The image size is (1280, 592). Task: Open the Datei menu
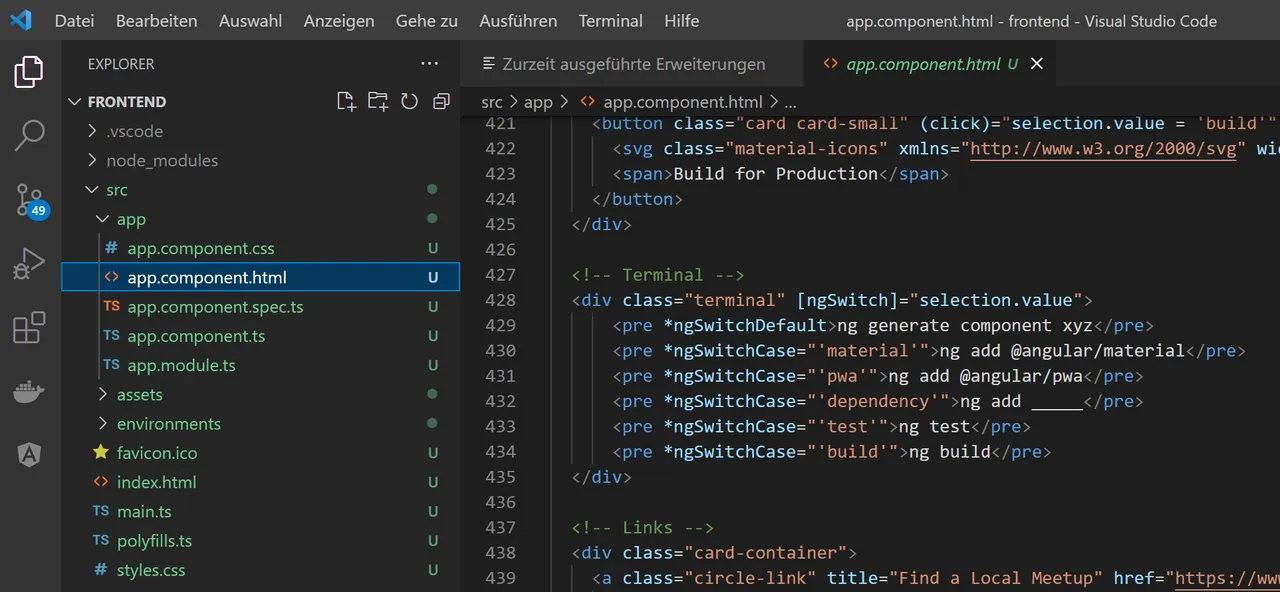click(x=75, y=20)
